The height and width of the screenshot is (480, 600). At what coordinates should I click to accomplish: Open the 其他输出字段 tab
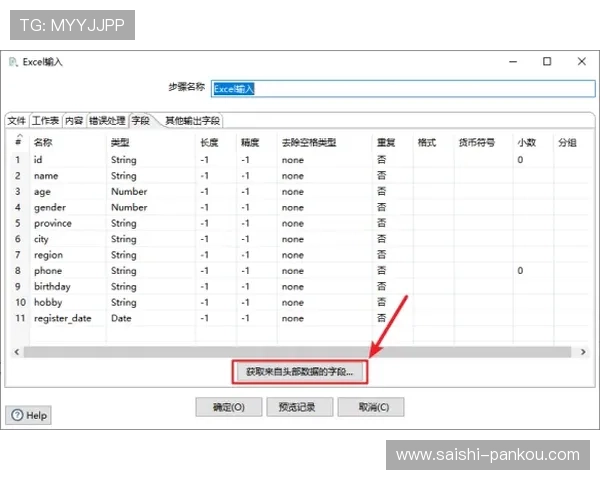(x=192, y=121)
